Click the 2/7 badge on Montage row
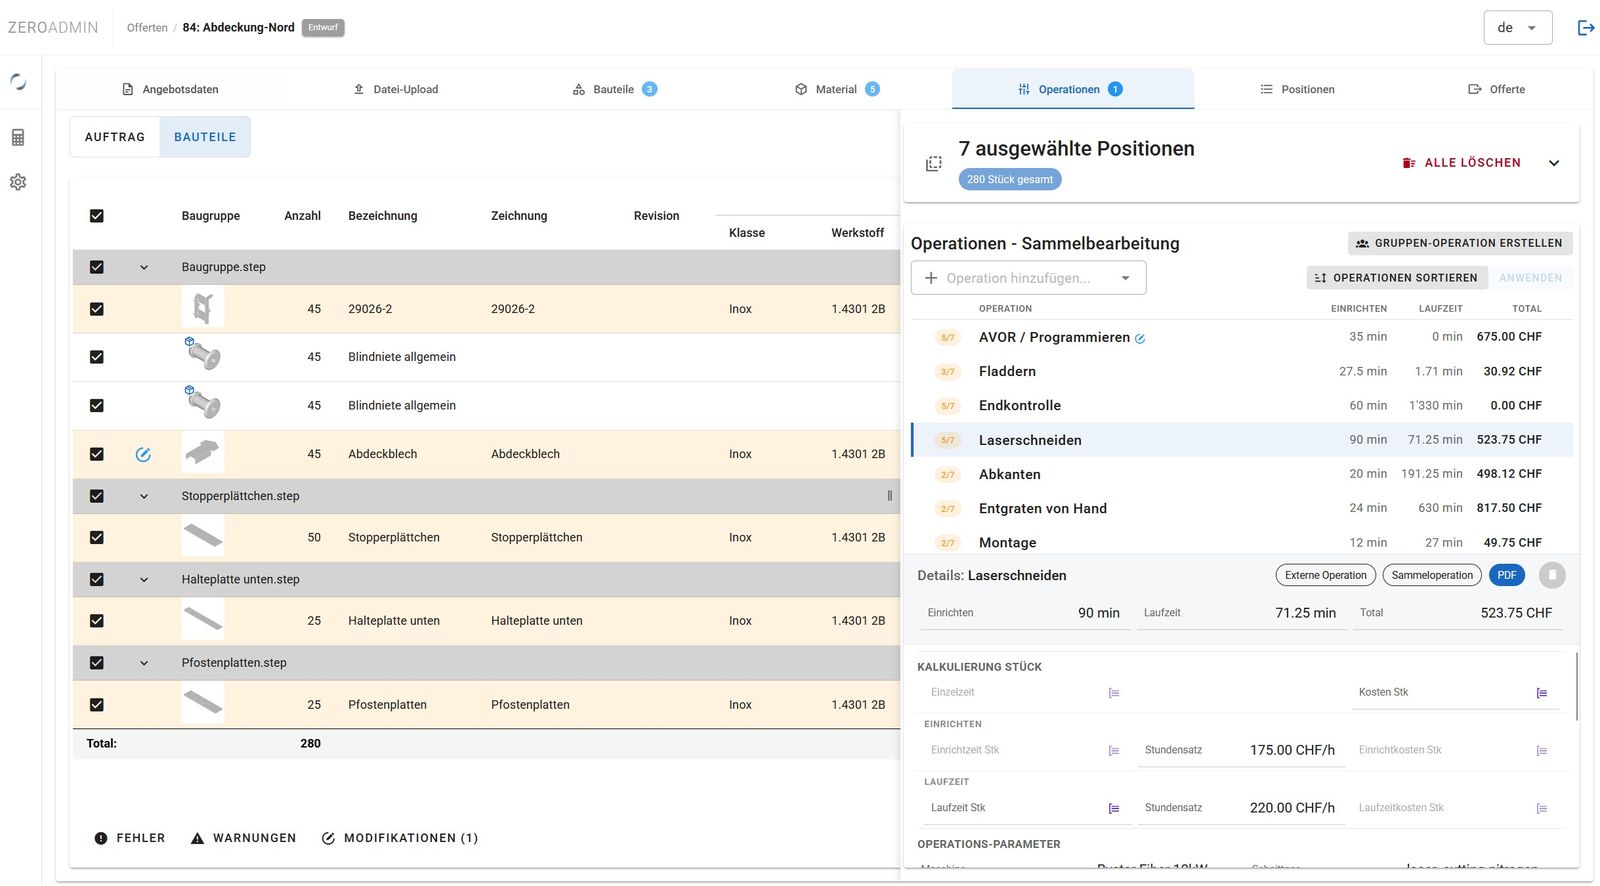 [948, 543]
